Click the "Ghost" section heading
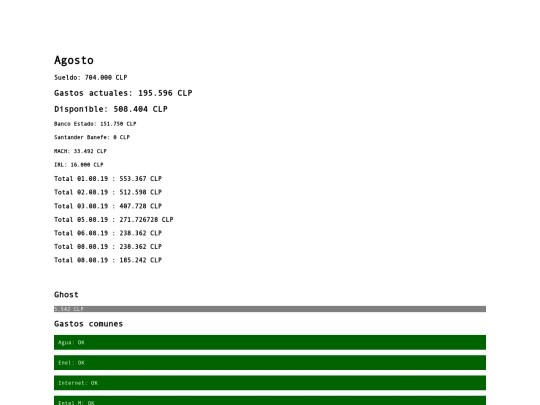The height and width of the screenshot is (405, 540). click(66, 295)
